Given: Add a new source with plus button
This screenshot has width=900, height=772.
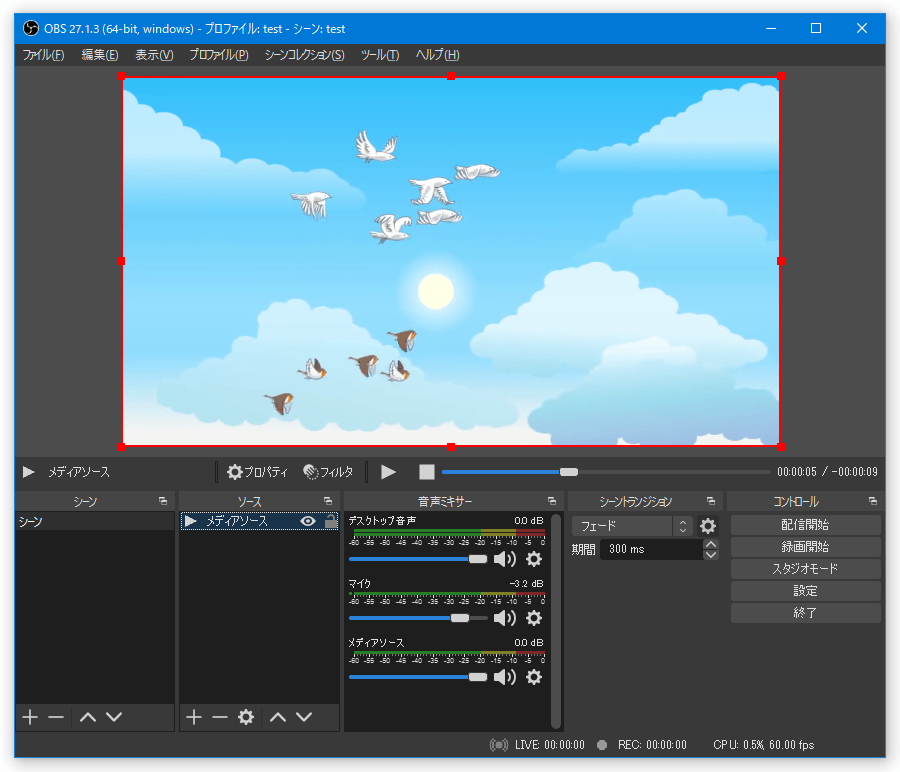Looking at the screenshot, I should tap(194, 717).
